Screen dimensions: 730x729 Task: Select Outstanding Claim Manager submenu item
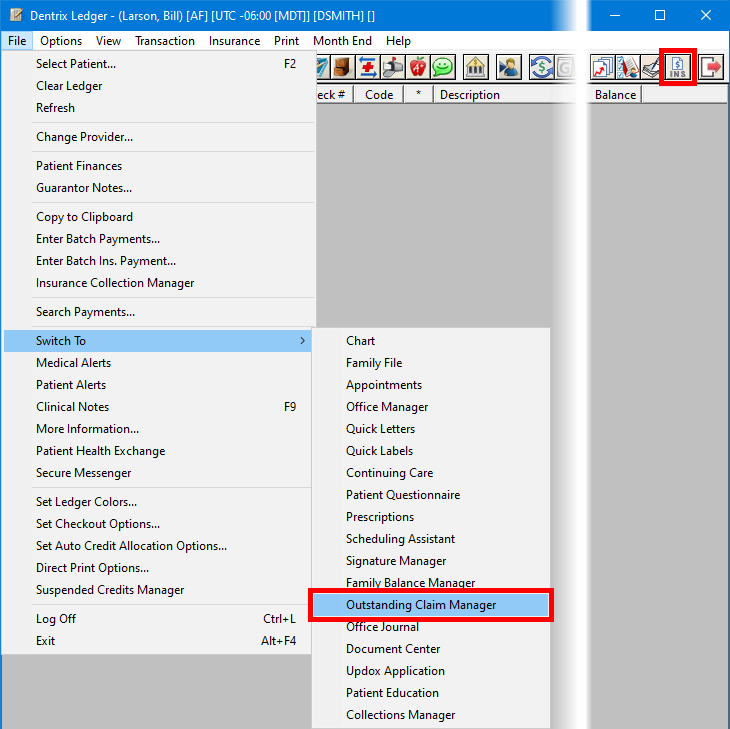tap(431, 605)
